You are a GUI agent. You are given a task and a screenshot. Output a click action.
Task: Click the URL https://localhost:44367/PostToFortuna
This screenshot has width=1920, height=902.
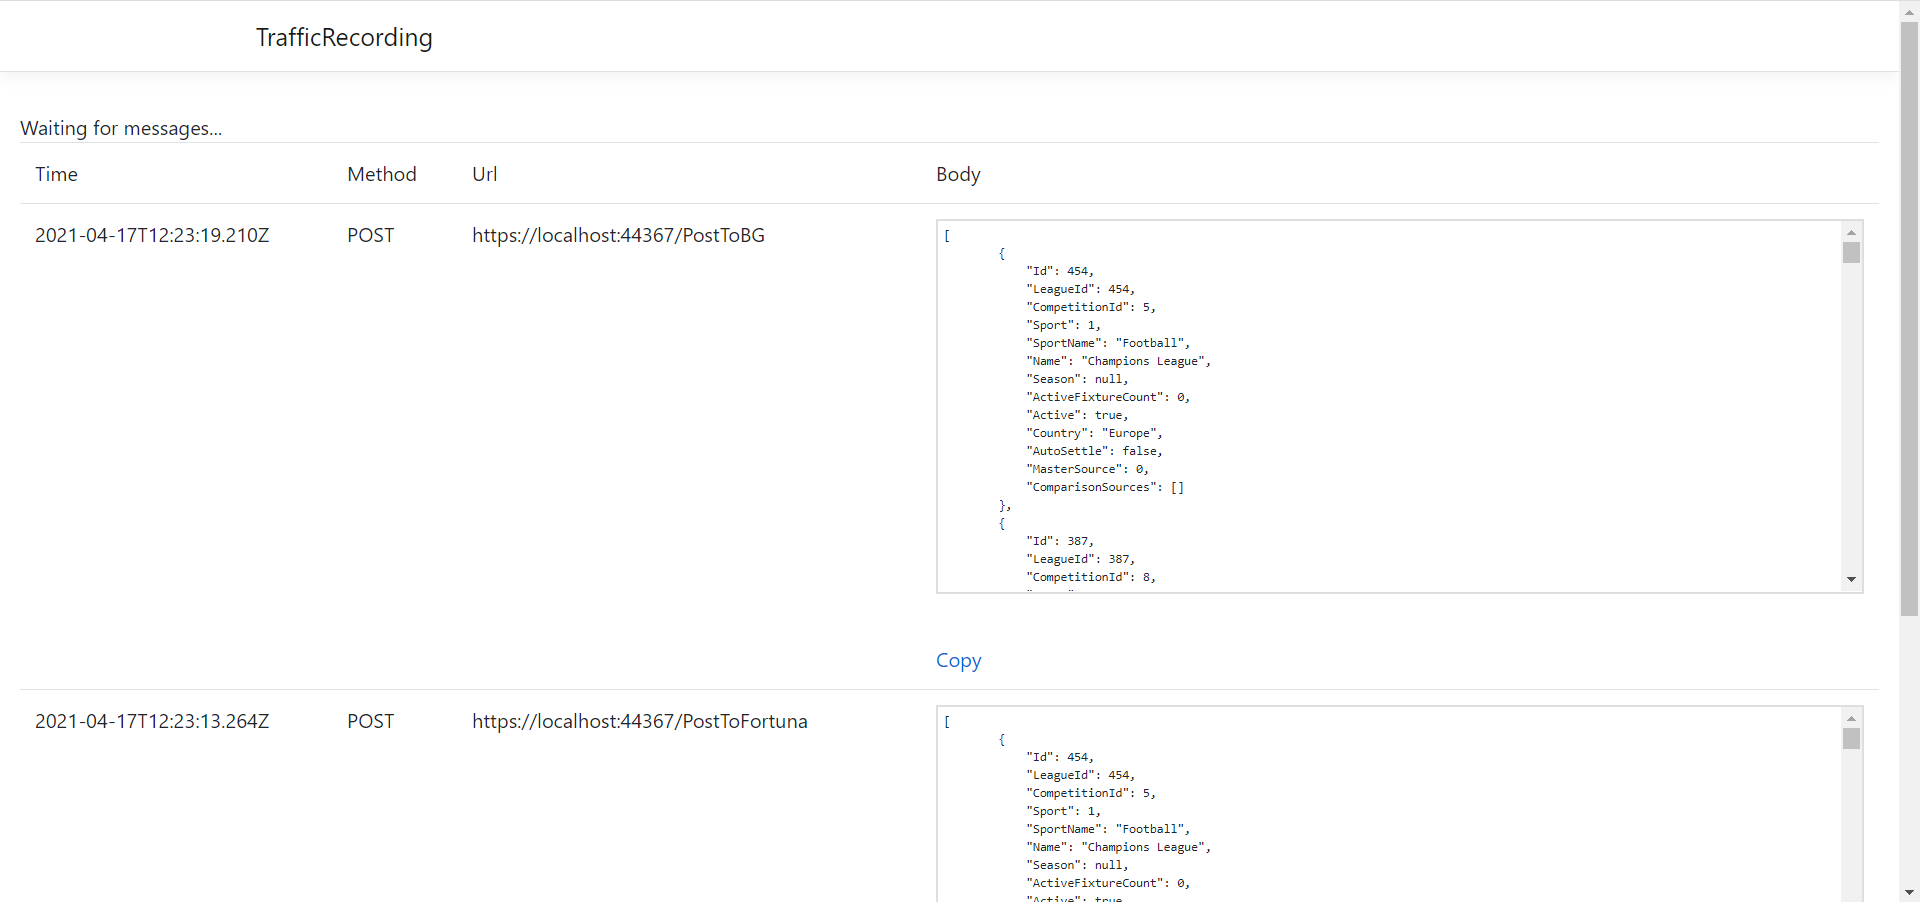(640, 721)
